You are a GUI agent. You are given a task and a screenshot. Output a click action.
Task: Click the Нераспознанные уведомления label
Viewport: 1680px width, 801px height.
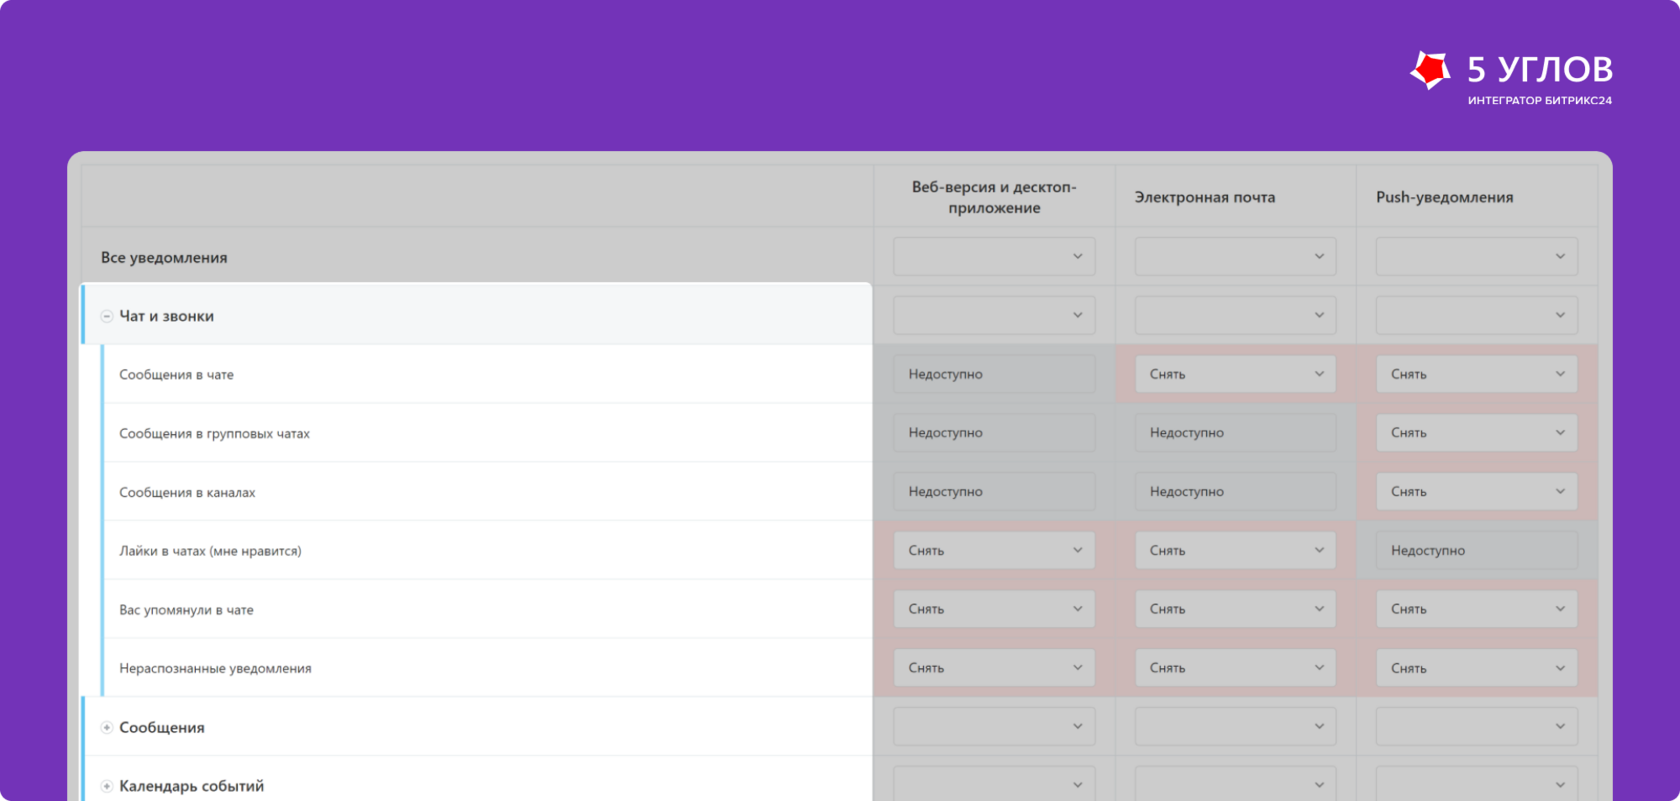pyautogui.click(x=215, y=669)
